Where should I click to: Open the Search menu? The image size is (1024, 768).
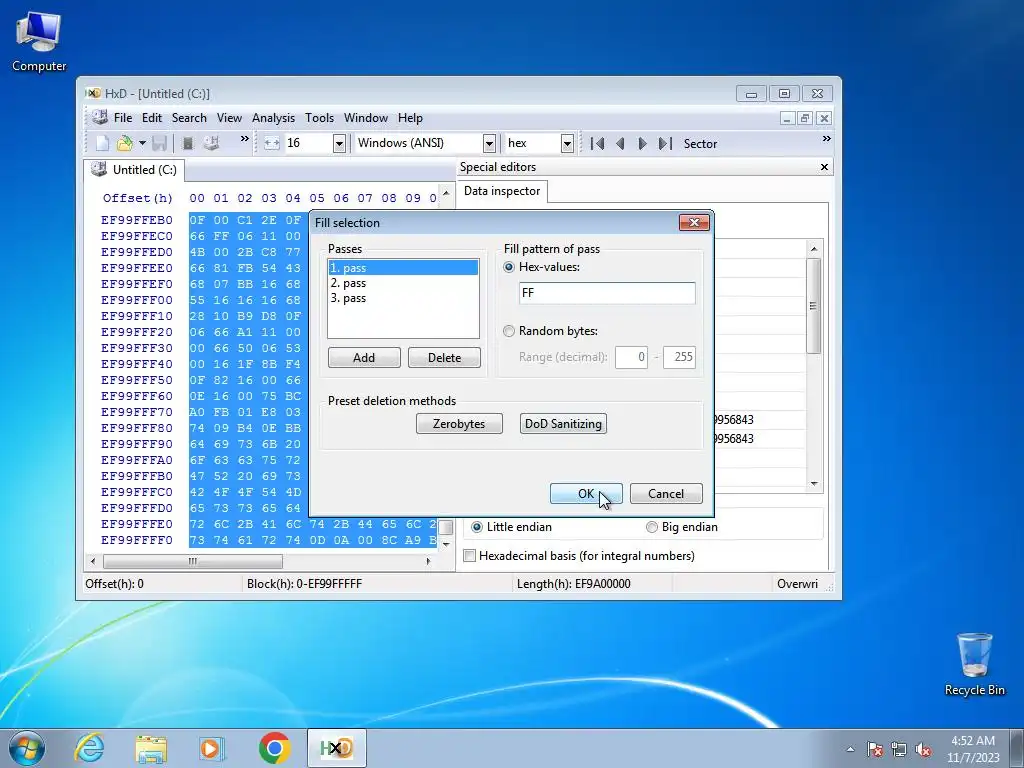tap(189, 118)
